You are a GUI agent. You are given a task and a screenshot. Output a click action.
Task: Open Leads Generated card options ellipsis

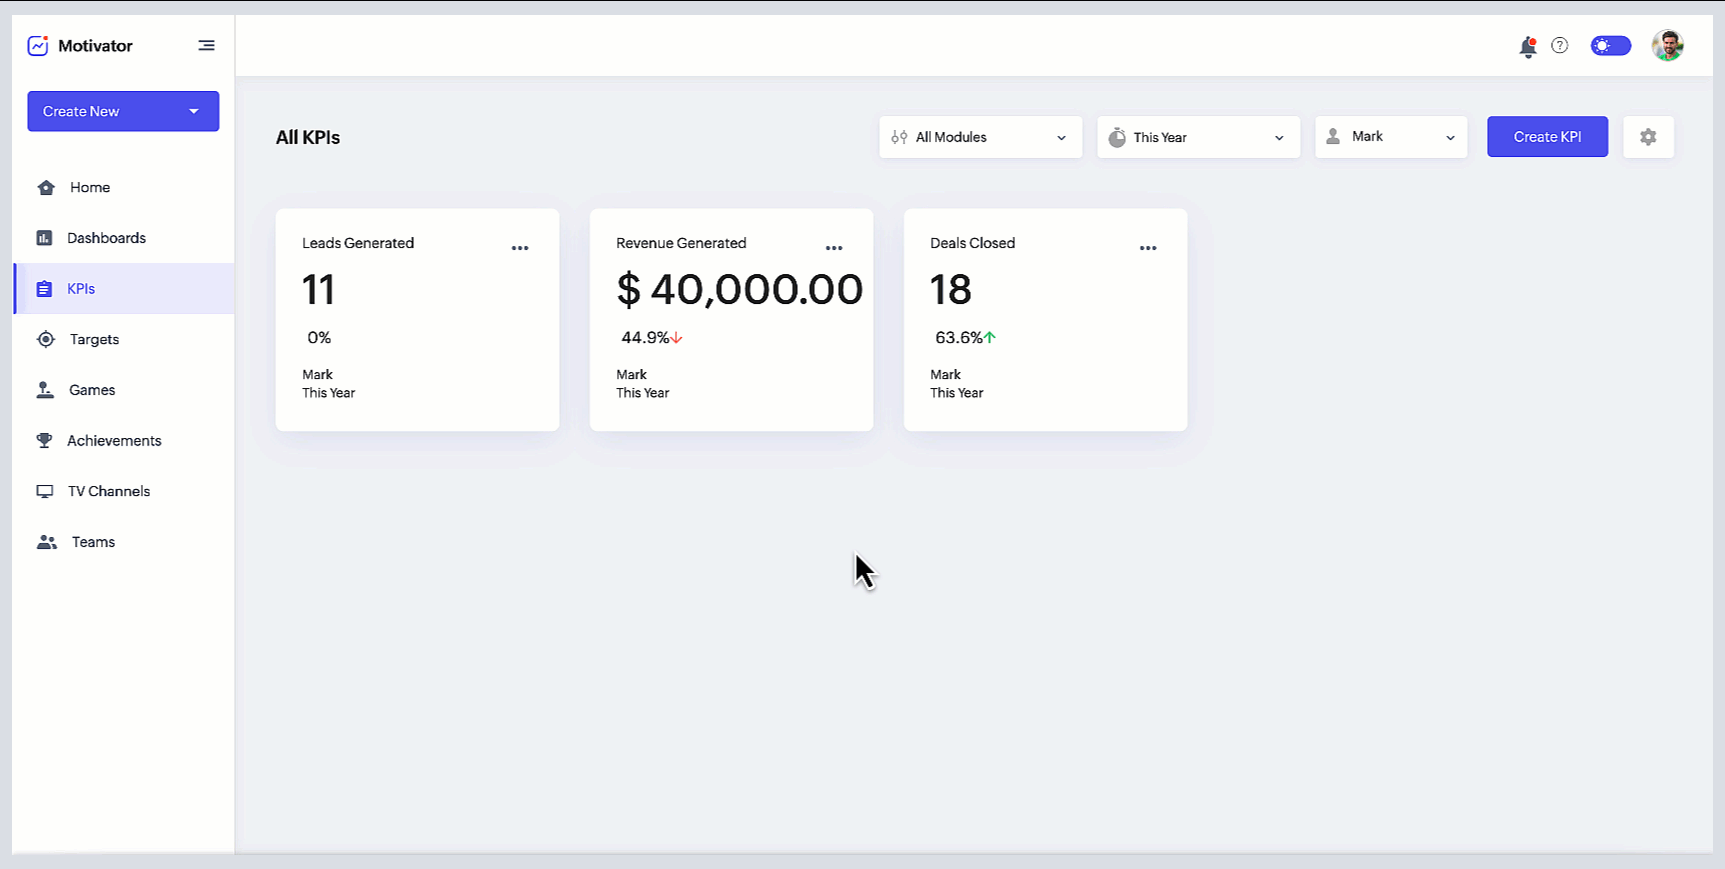pos(520,248)
